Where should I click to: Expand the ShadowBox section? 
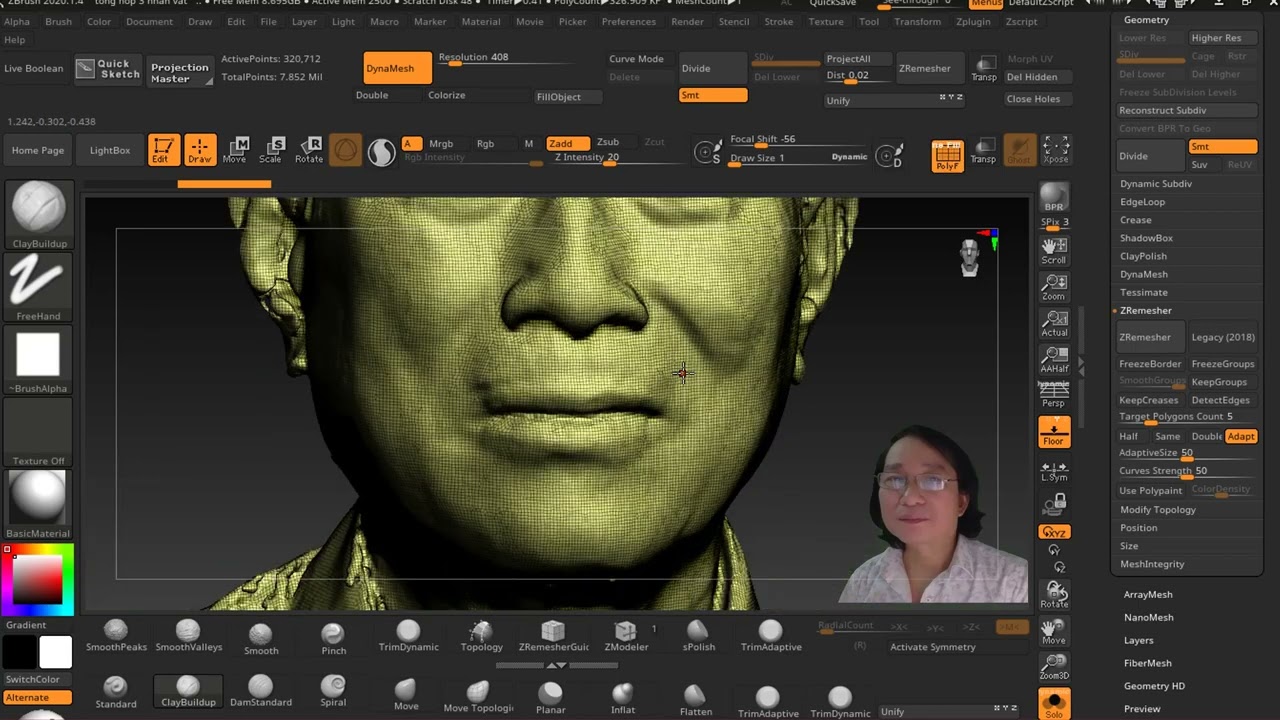click(1146, 238)
